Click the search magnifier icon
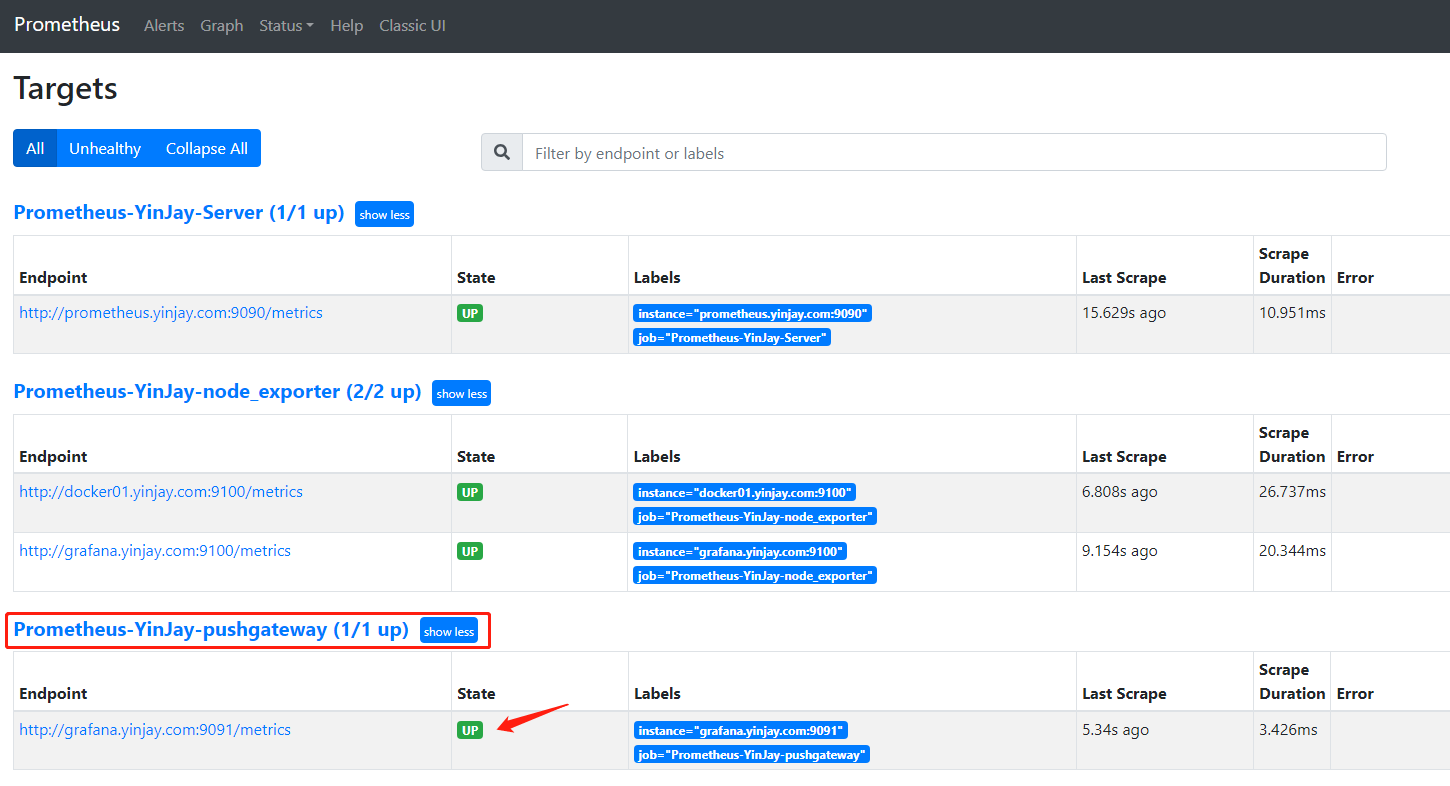The image size is (1450, 786). click(x=502, y=153)
